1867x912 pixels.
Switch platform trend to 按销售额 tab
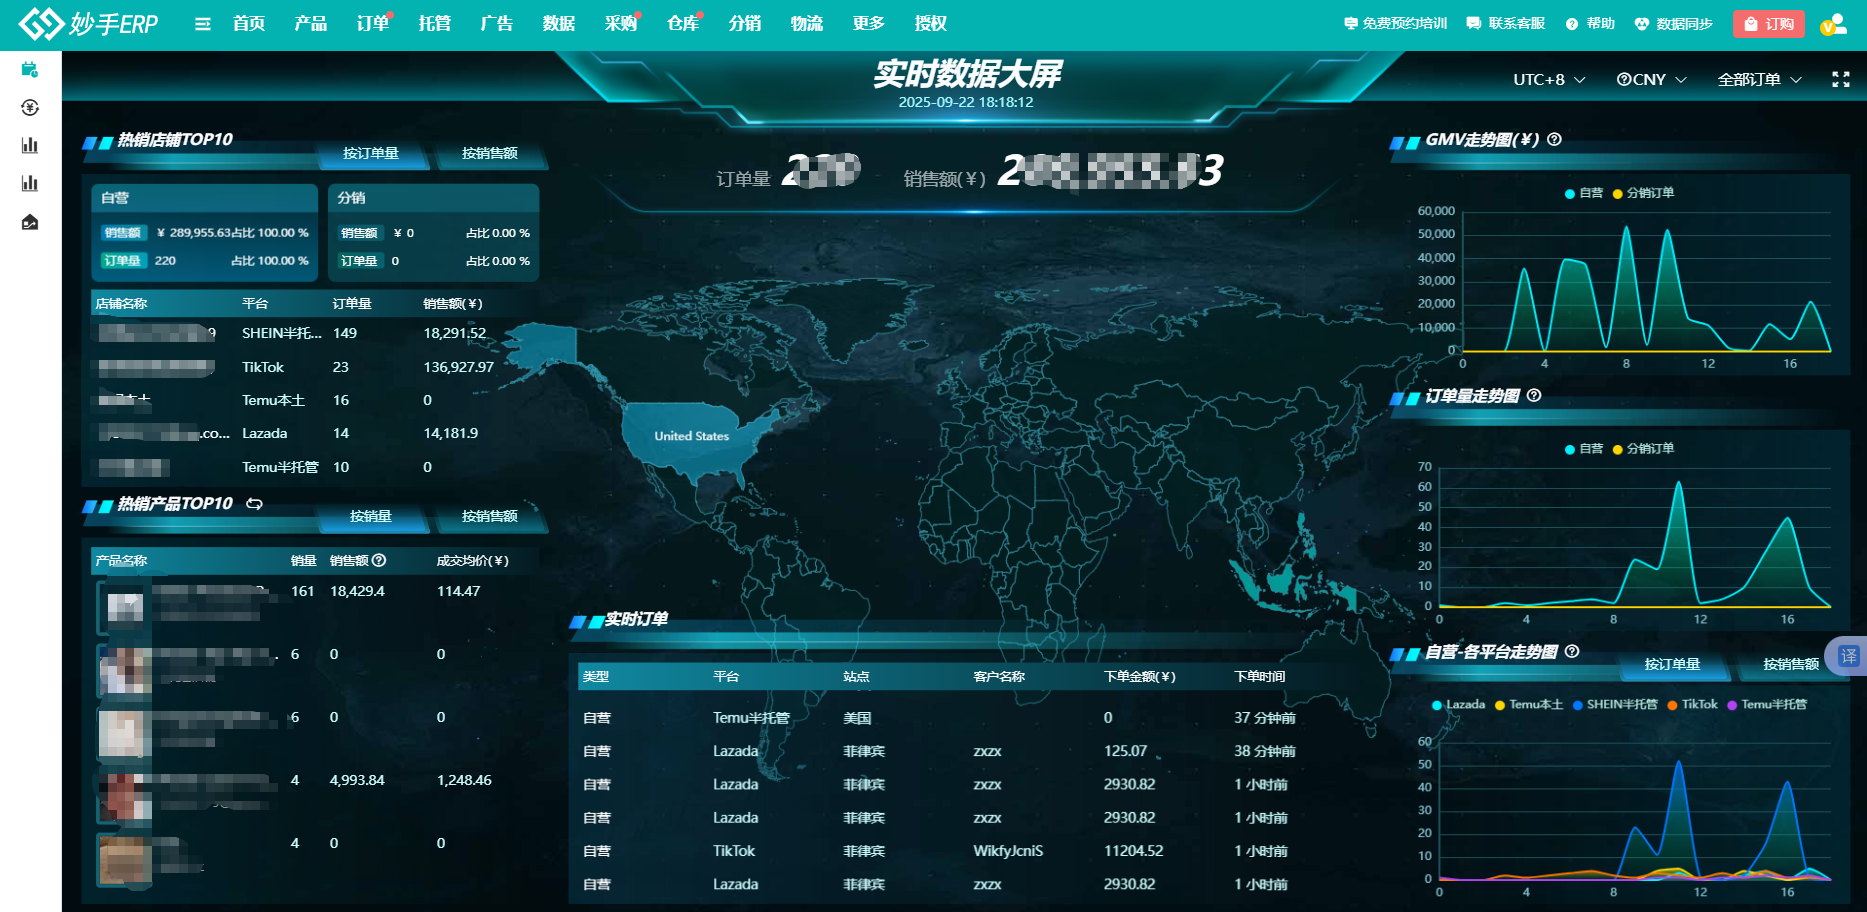click(1790, 664)
